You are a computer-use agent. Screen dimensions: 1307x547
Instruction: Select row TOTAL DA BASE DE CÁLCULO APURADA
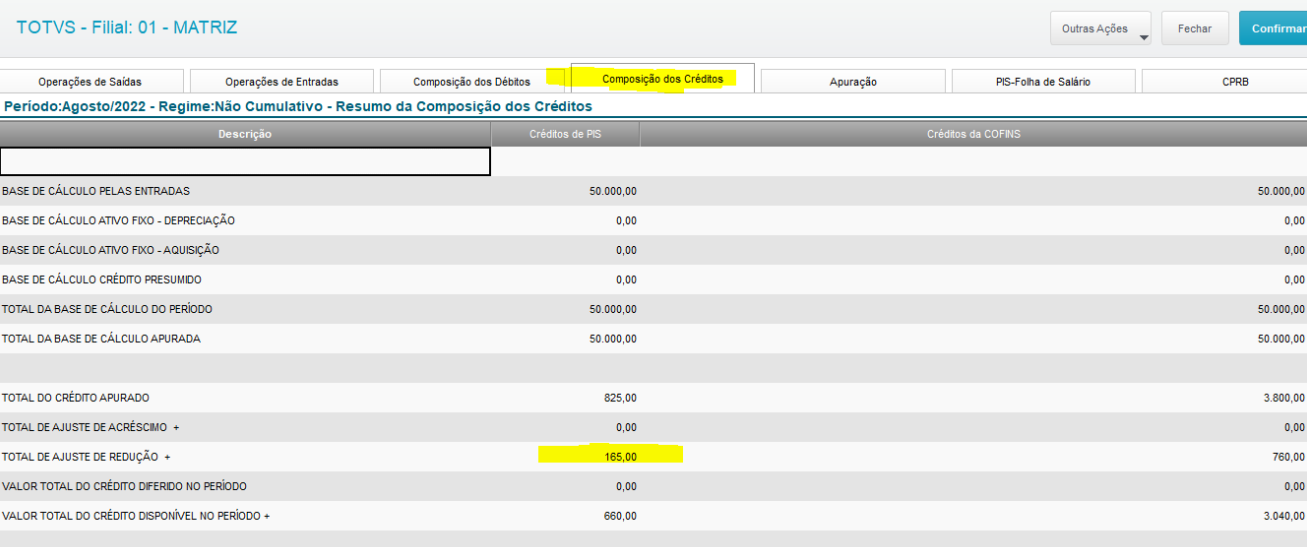653,339
